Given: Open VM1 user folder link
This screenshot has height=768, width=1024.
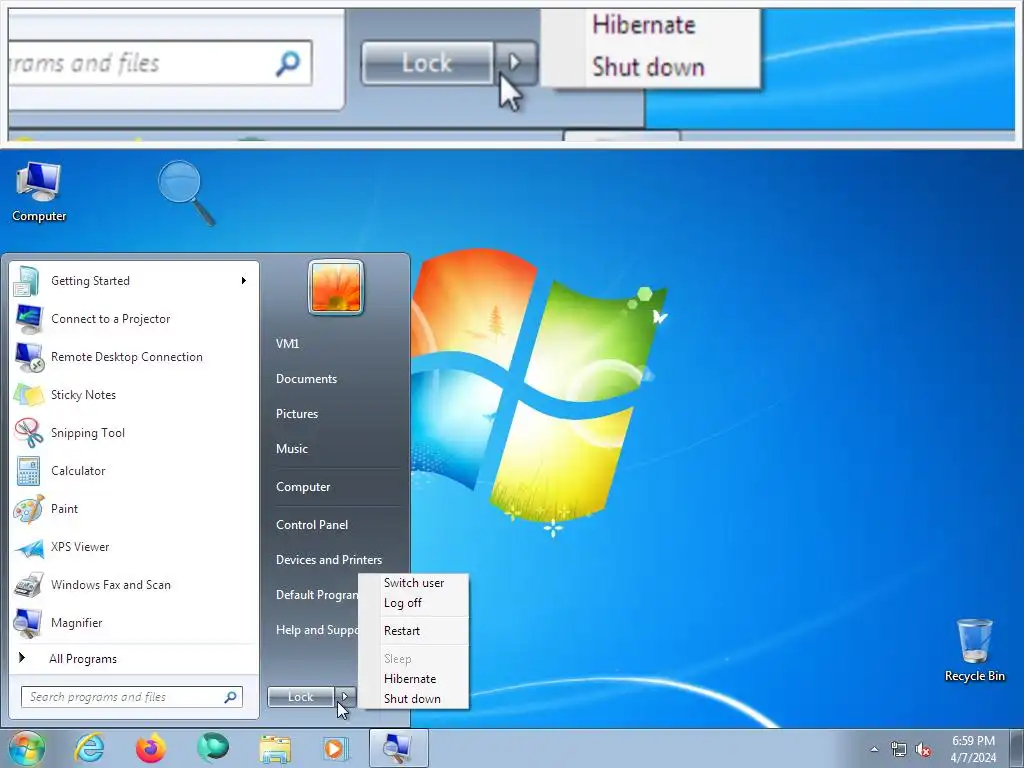Looking at the screenshot, I should tap(287, 344).
